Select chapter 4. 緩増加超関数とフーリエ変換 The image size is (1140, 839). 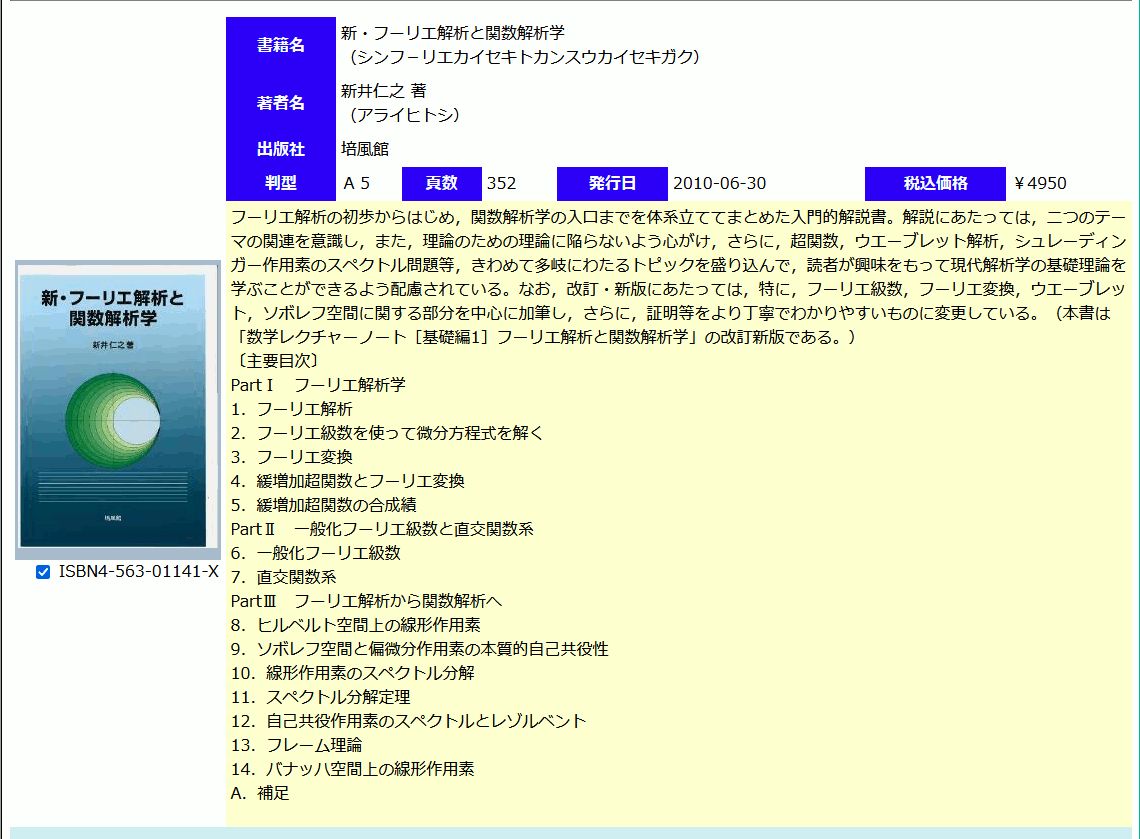point(348,481)
